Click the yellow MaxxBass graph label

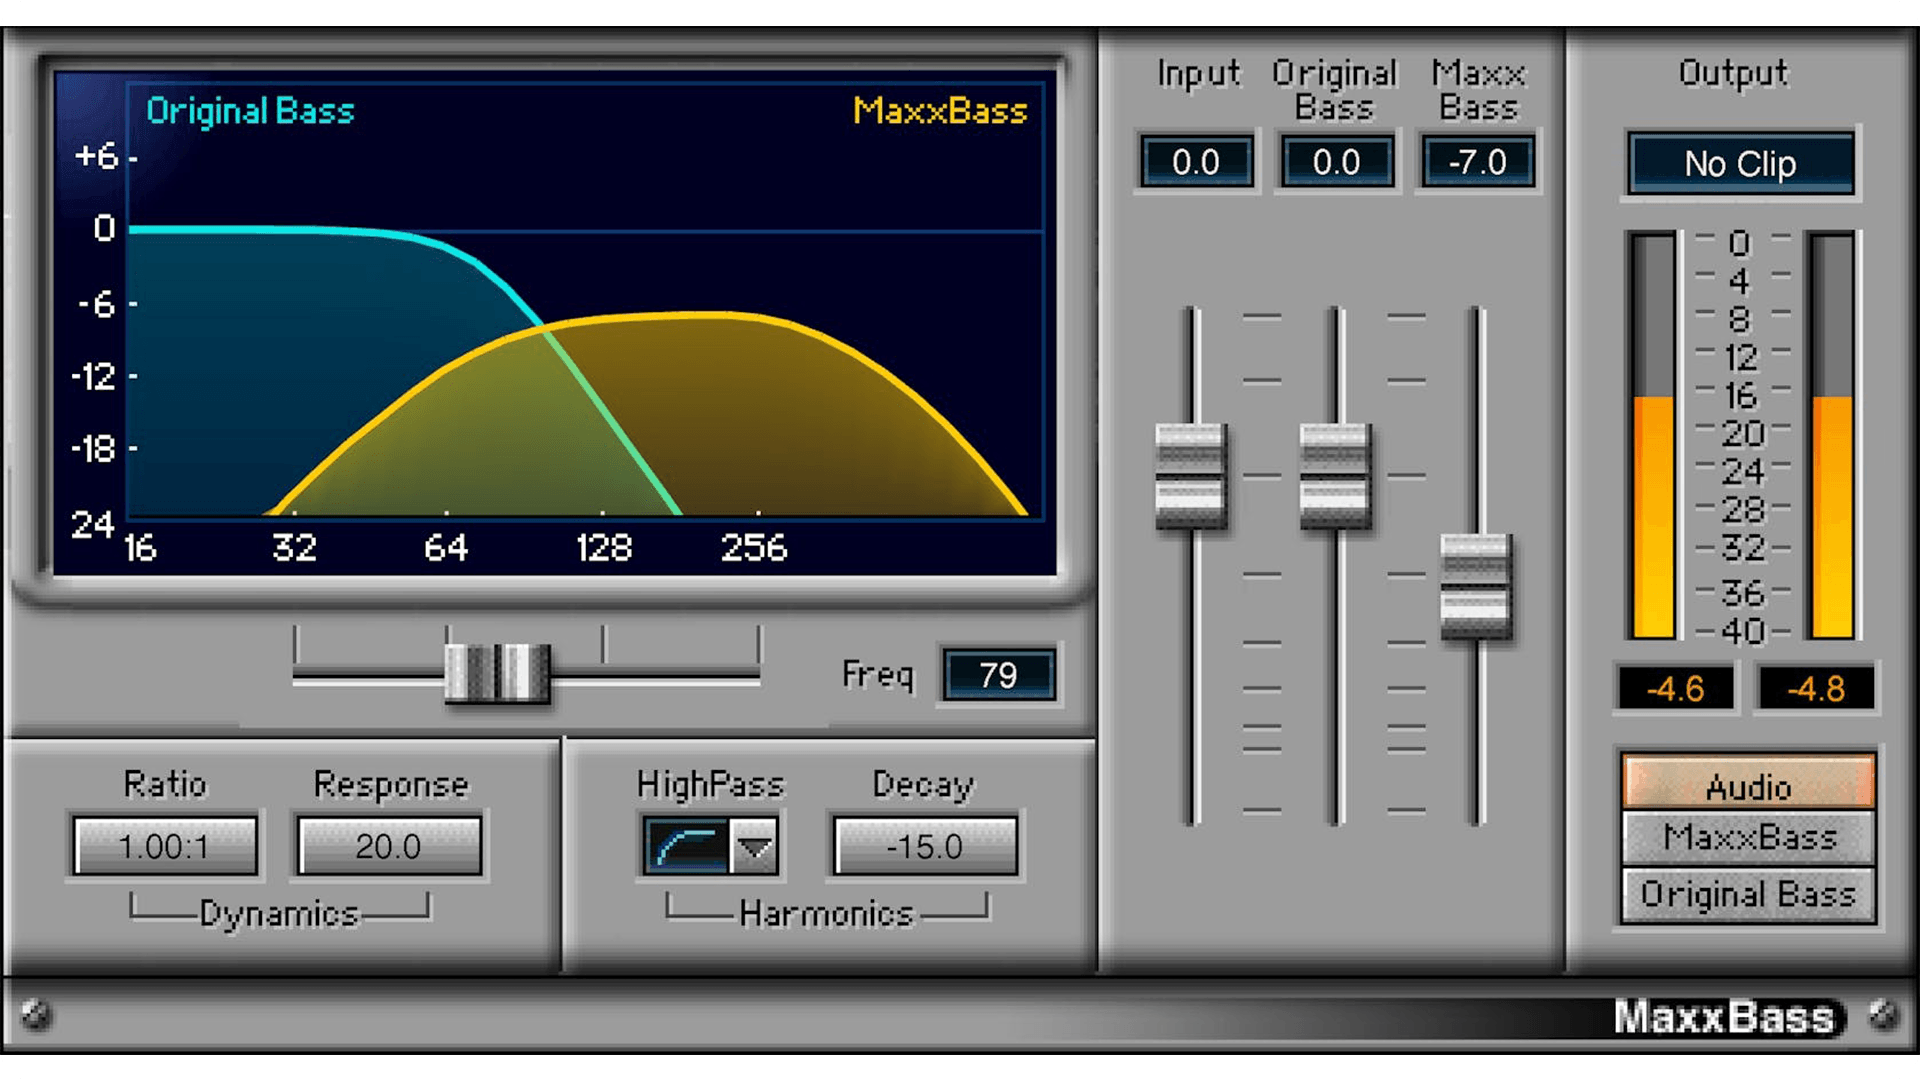[x=939, y=110]
